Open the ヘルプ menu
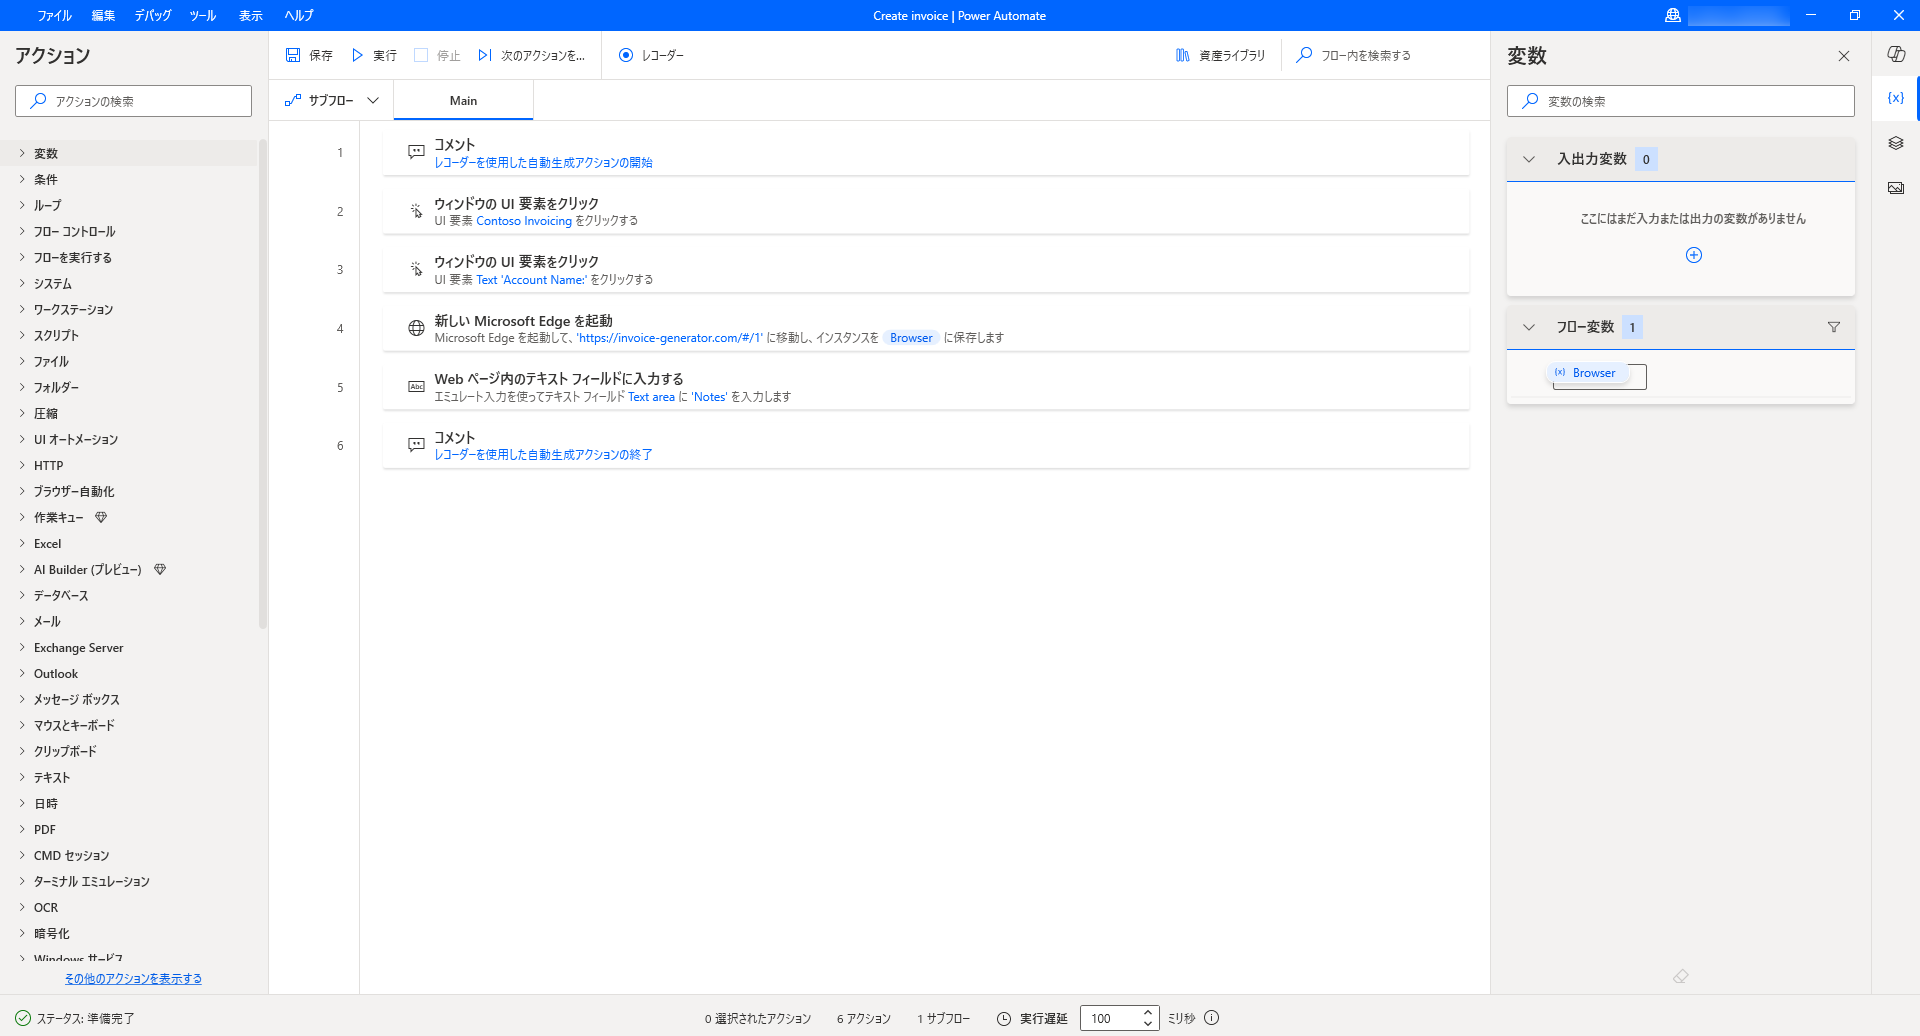The image size is (1920, 1036). [x=299, y=15]
